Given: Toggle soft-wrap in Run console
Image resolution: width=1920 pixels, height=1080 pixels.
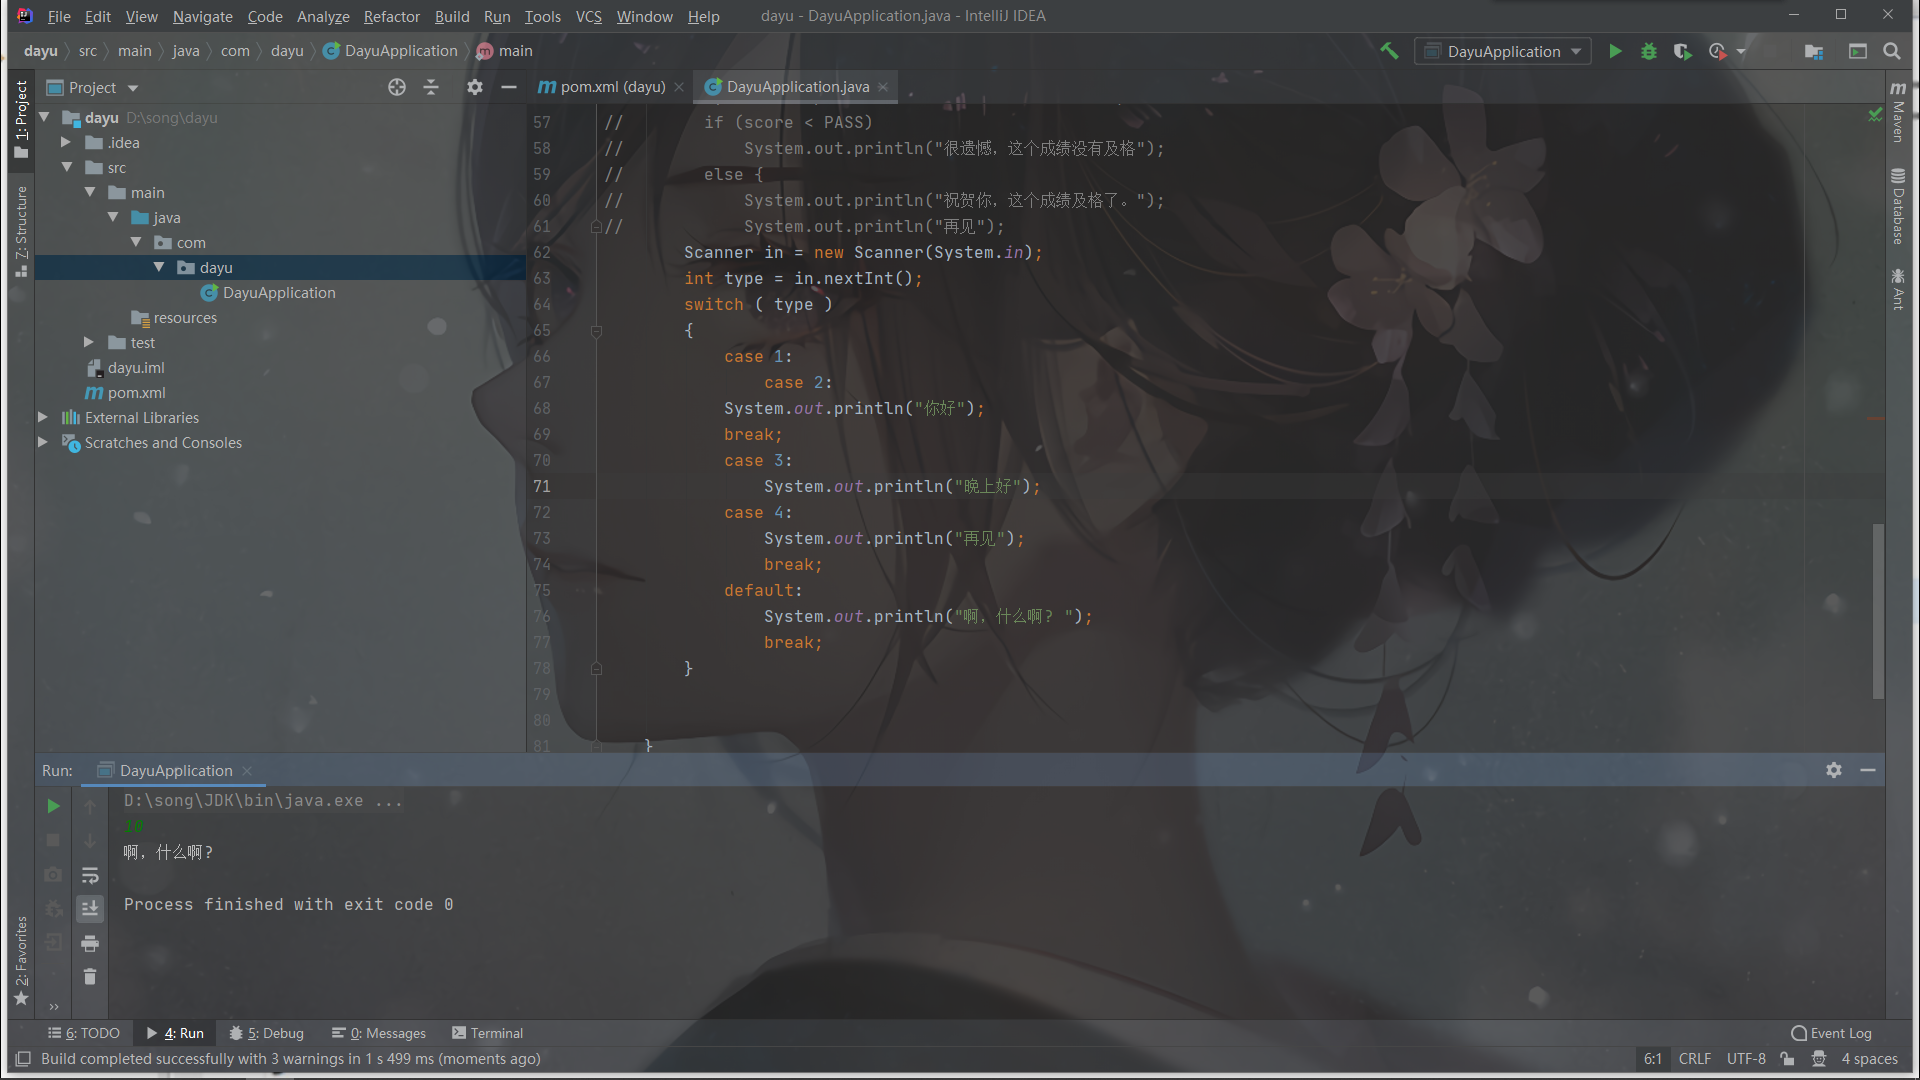Looking at the screenshot, I should pyautogui.click(x=90, y=875).
